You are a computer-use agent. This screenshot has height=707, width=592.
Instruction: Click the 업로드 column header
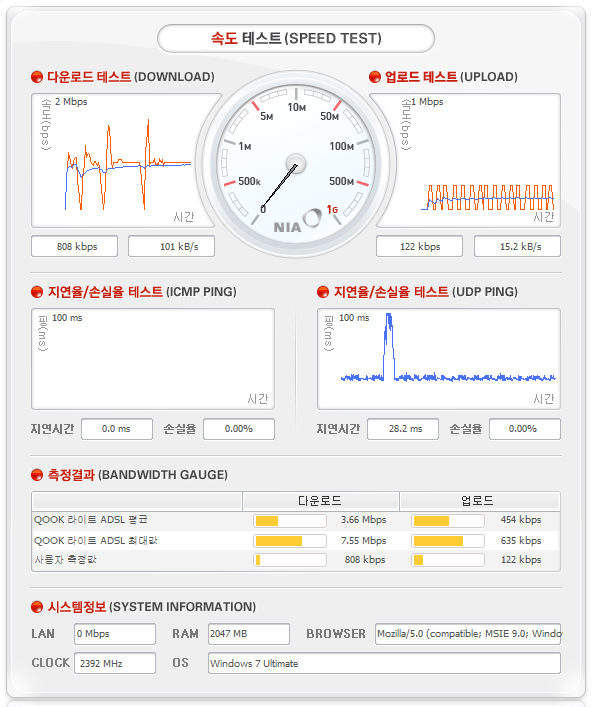click(480, 501)
